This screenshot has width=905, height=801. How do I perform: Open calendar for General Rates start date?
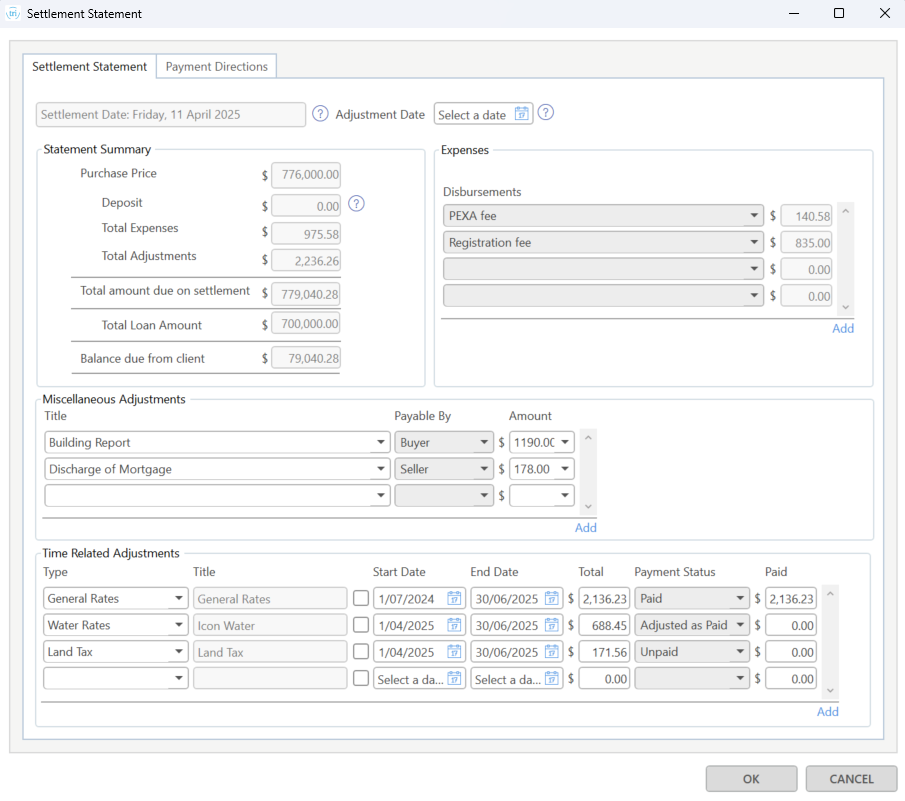coord(454,599)
